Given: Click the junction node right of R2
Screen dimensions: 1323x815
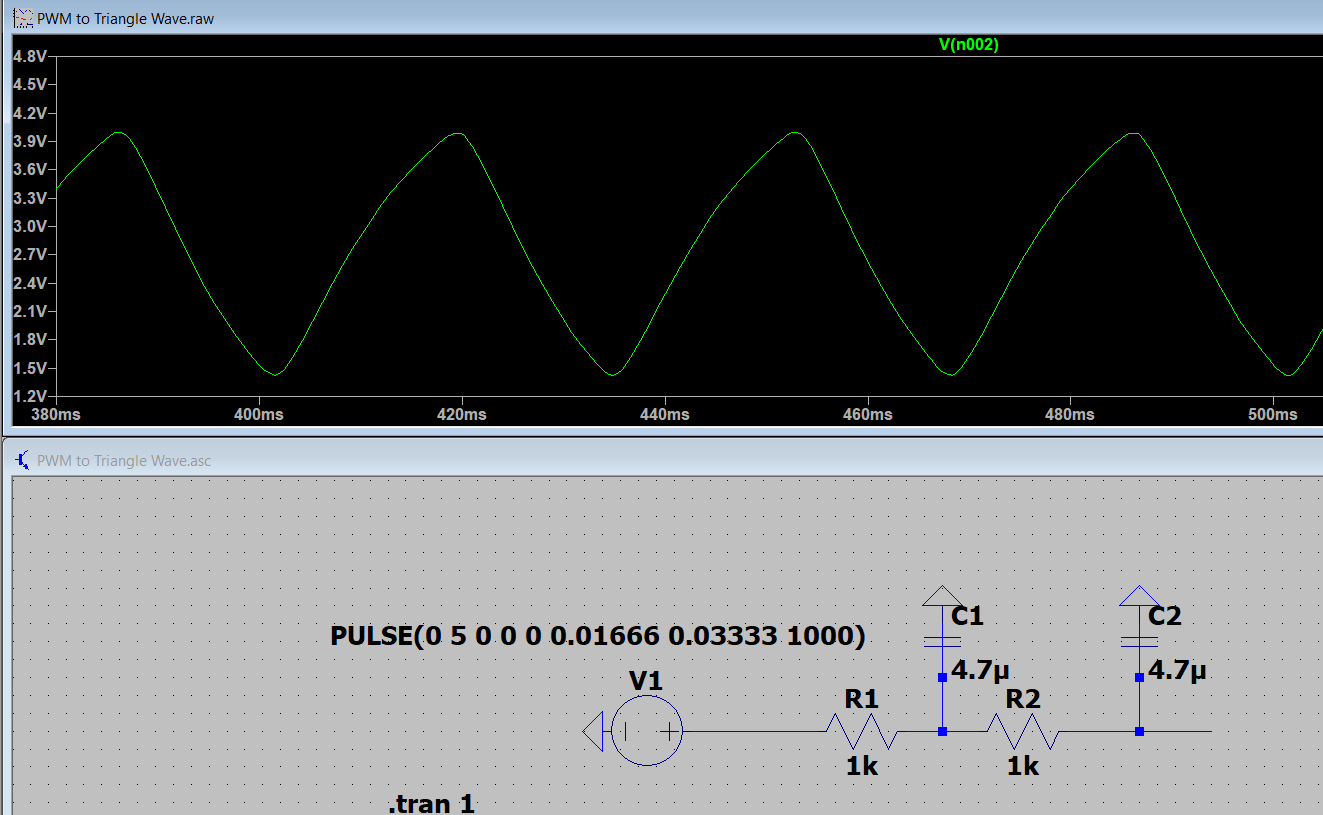Looking at the screenshot, I should tap(1139, 731).
